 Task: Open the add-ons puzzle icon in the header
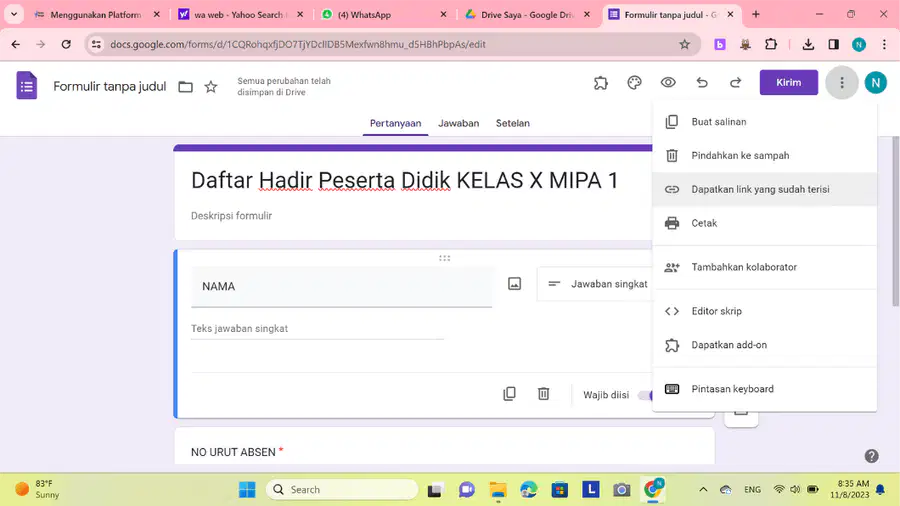point(600,83)
